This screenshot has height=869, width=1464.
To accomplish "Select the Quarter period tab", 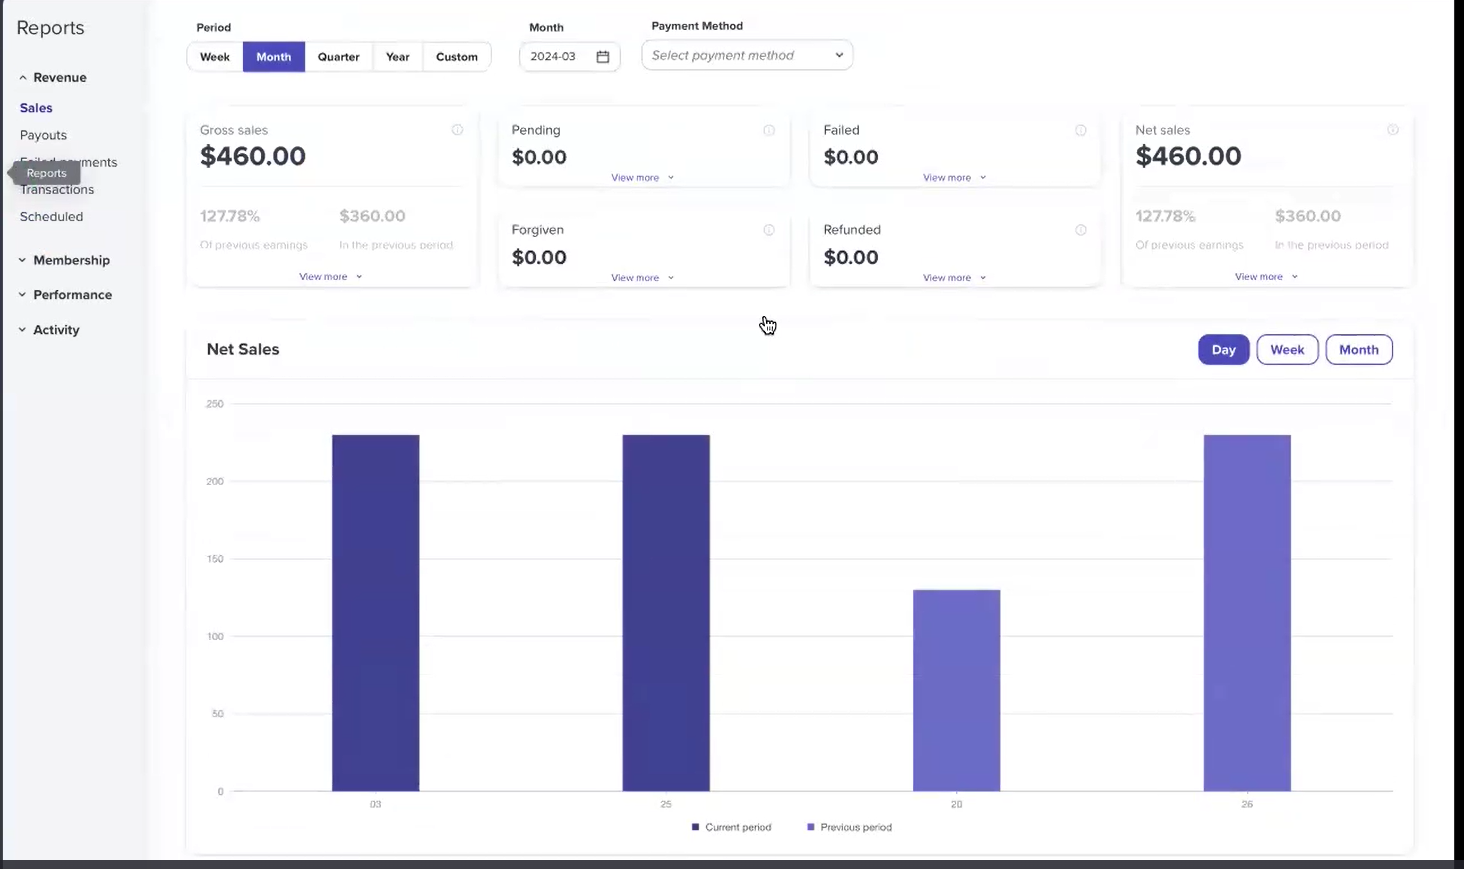I will (338, 57).
